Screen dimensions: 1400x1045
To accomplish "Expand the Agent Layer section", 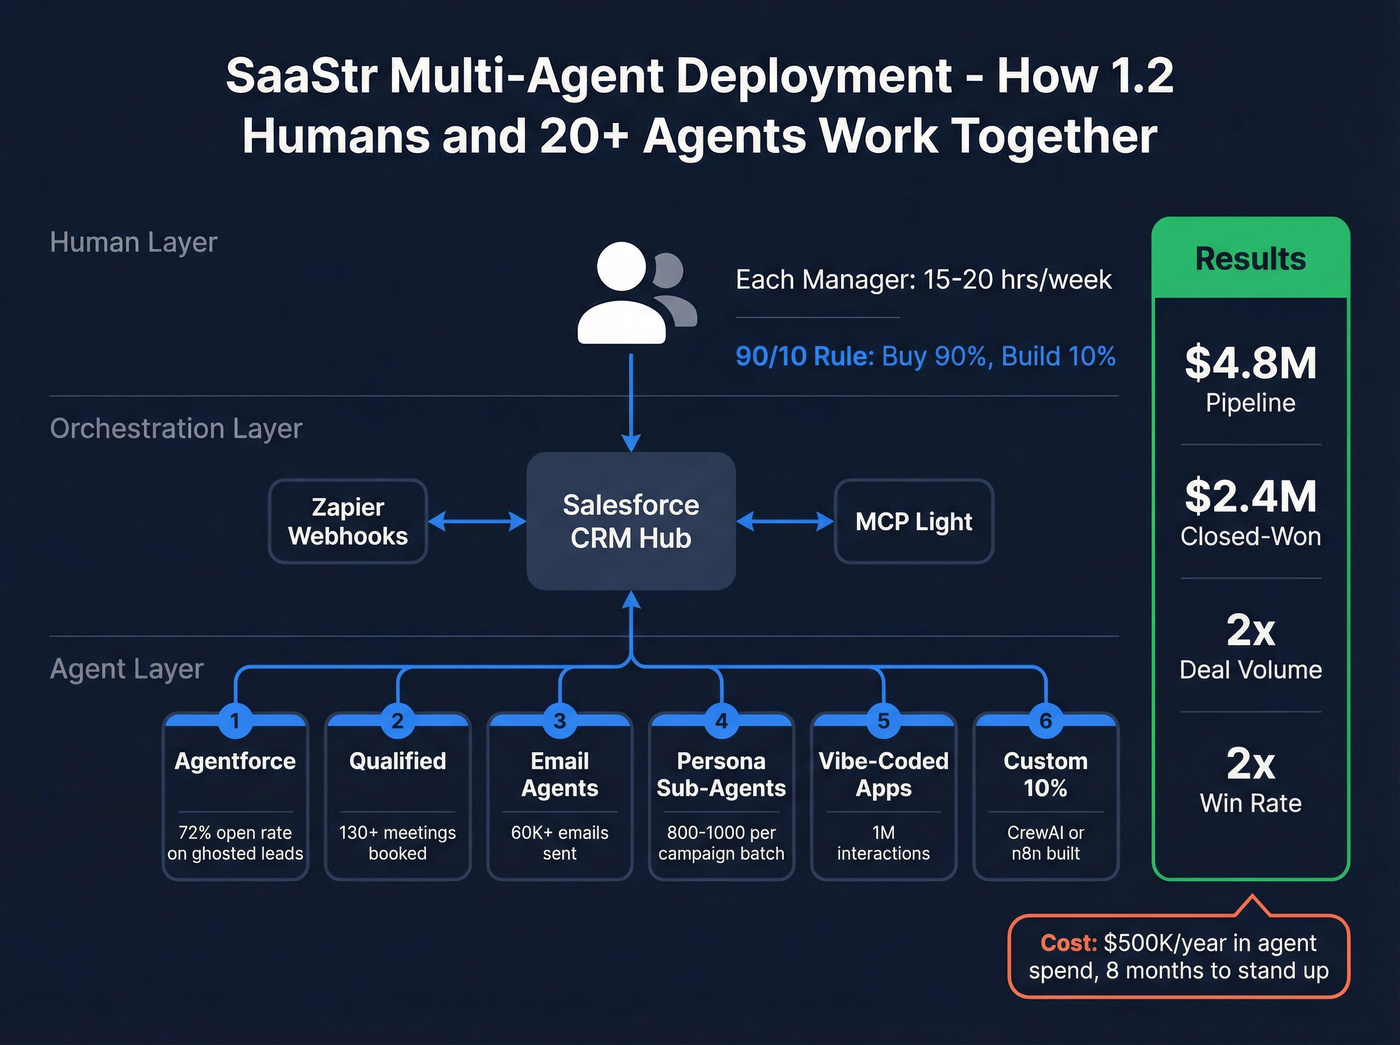I will tap(126, 668).
